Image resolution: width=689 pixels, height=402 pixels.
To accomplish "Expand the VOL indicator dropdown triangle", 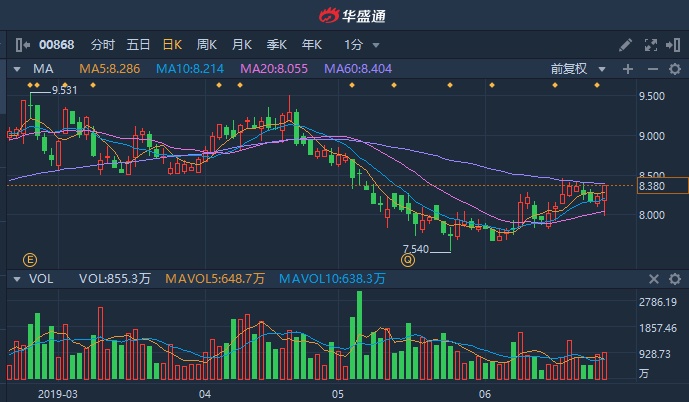I will coord(17,279).
